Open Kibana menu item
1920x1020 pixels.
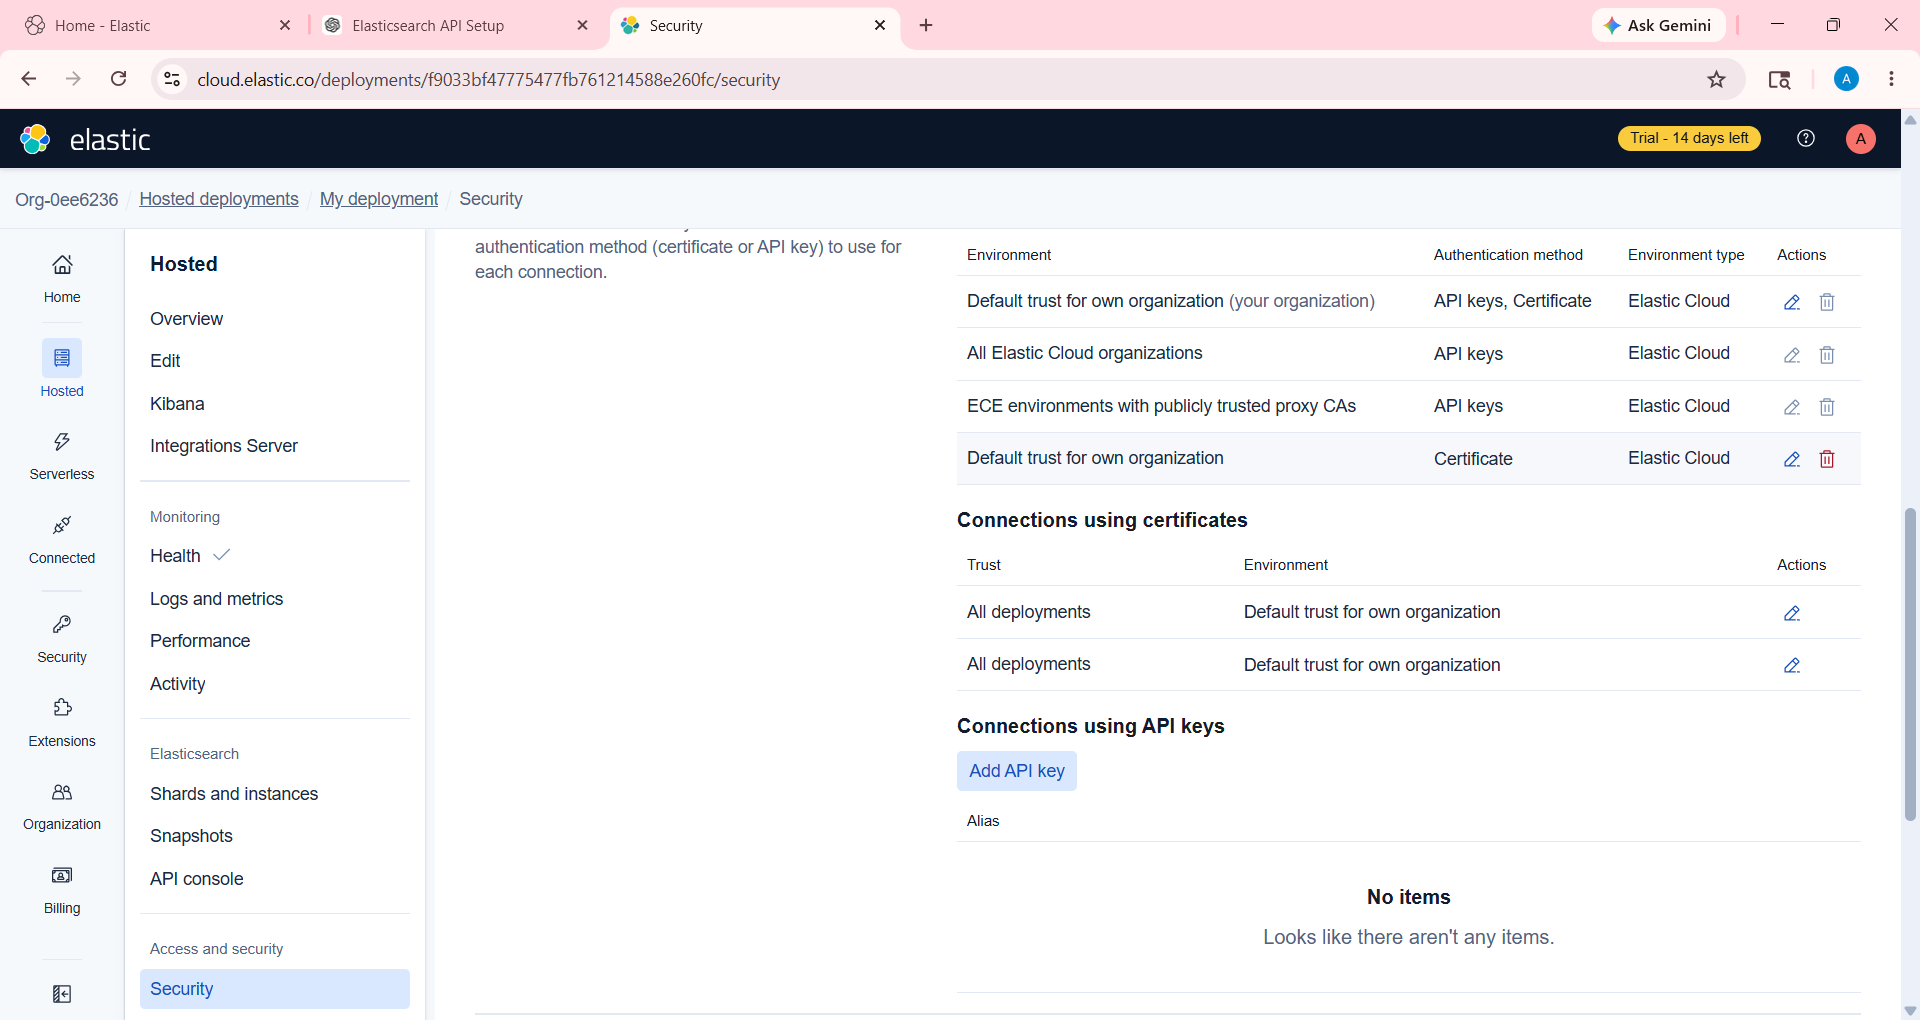177,404
